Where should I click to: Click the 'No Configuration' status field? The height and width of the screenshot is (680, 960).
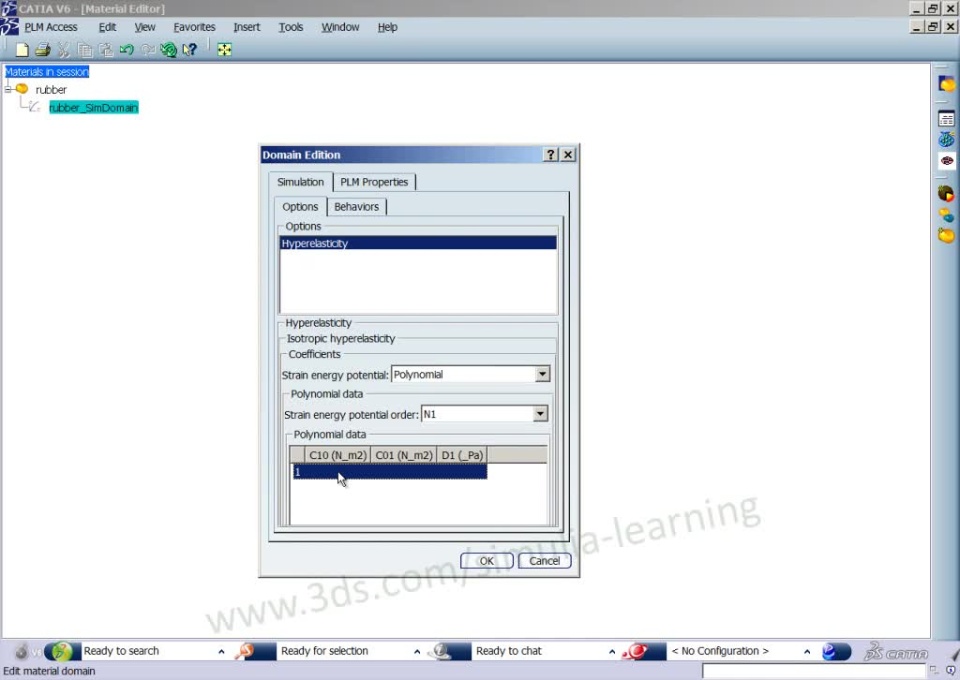pyautogui.click(x=732, y=651)
